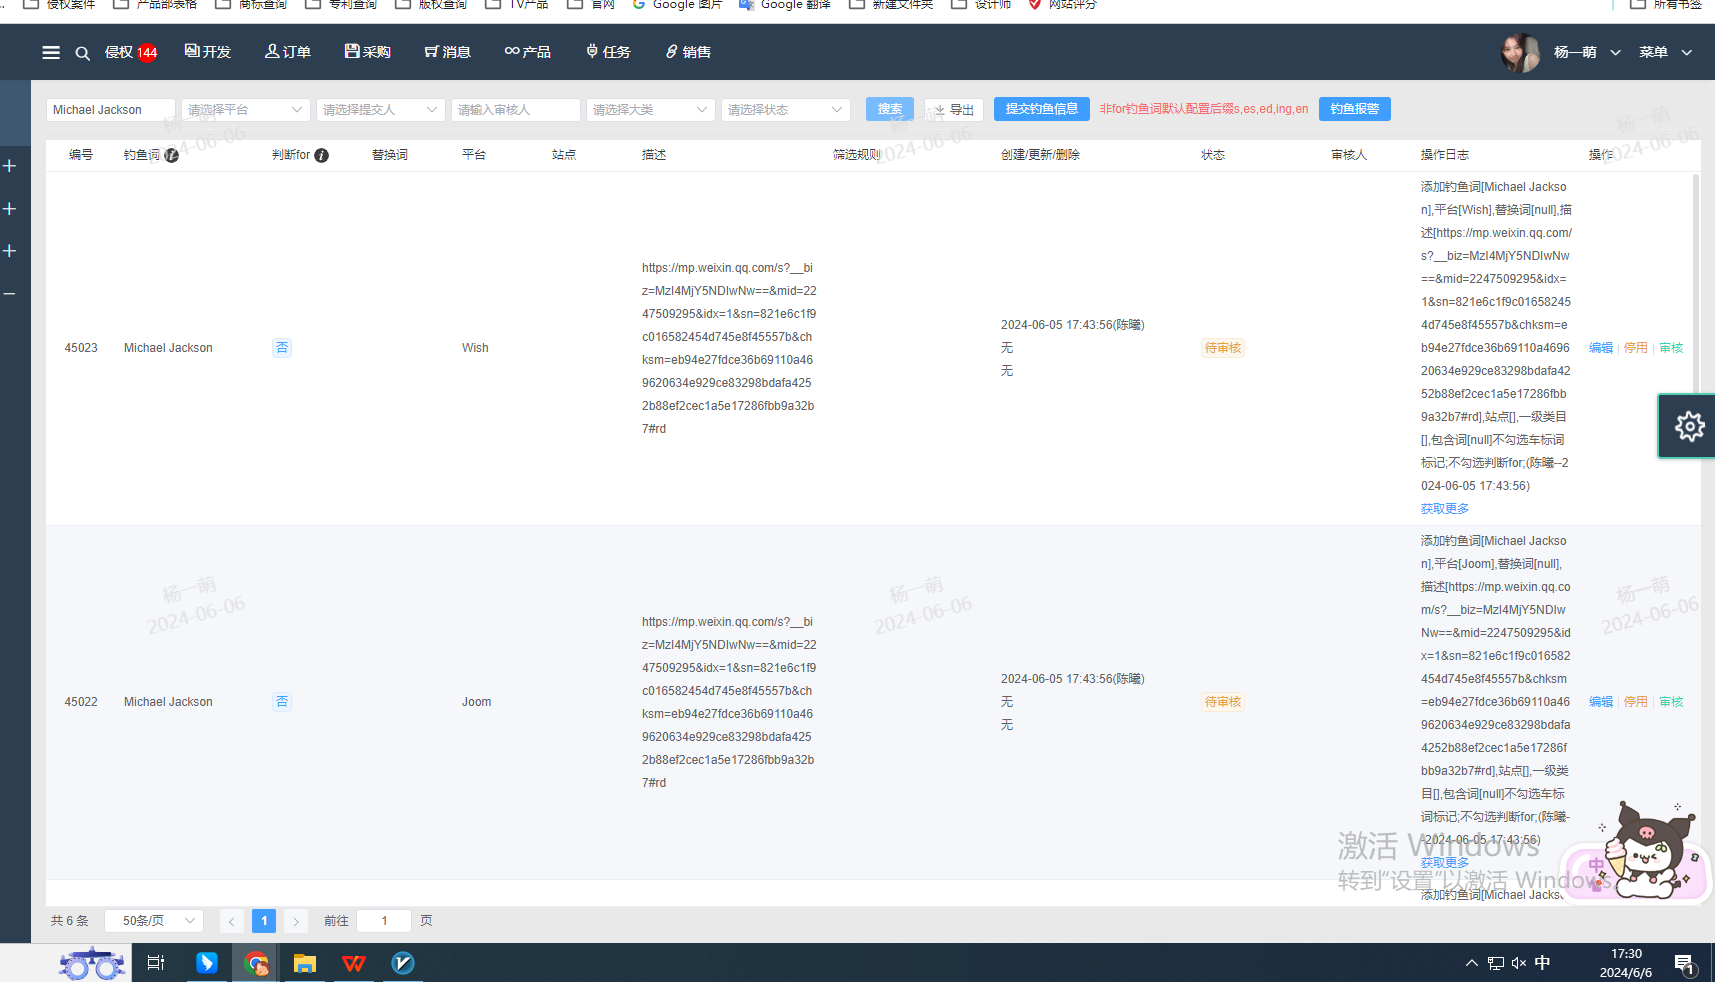This screenshot has width=1715, height=982.
Task: Click the user avatar picture
Action: [x=1520, y=52]
